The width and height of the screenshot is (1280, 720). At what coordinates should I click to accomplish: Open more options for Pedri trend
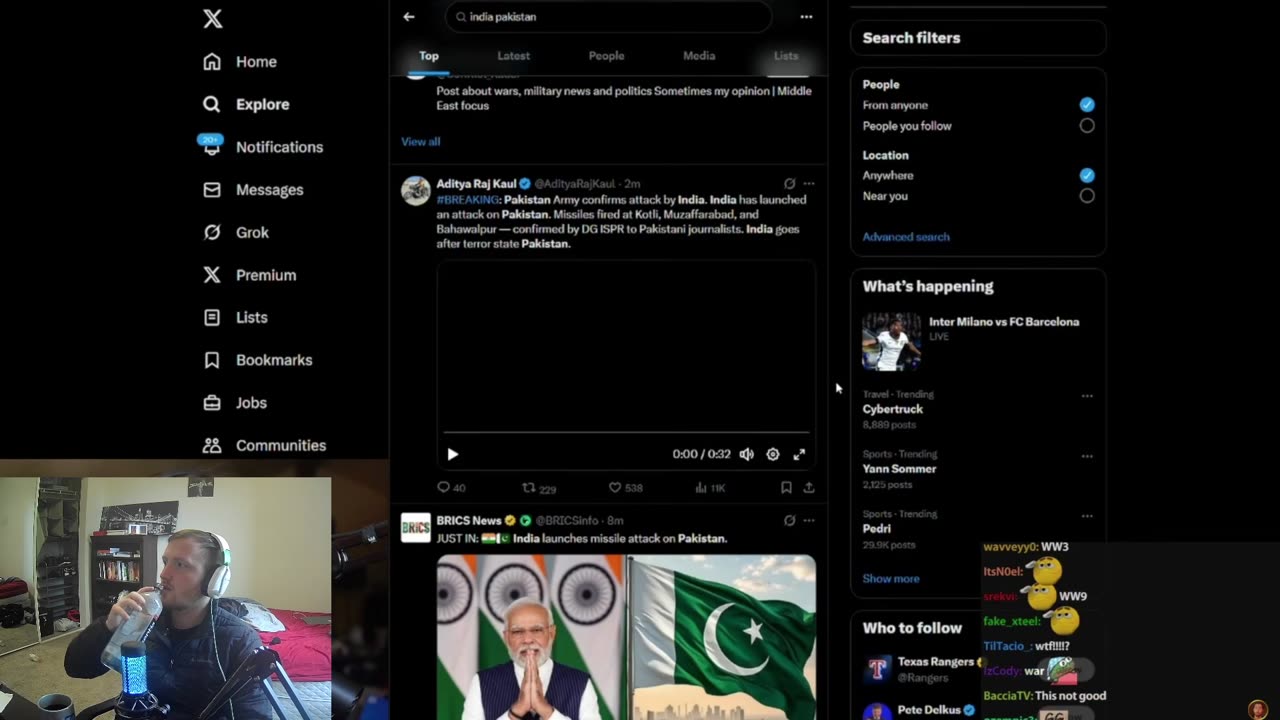1087,516
